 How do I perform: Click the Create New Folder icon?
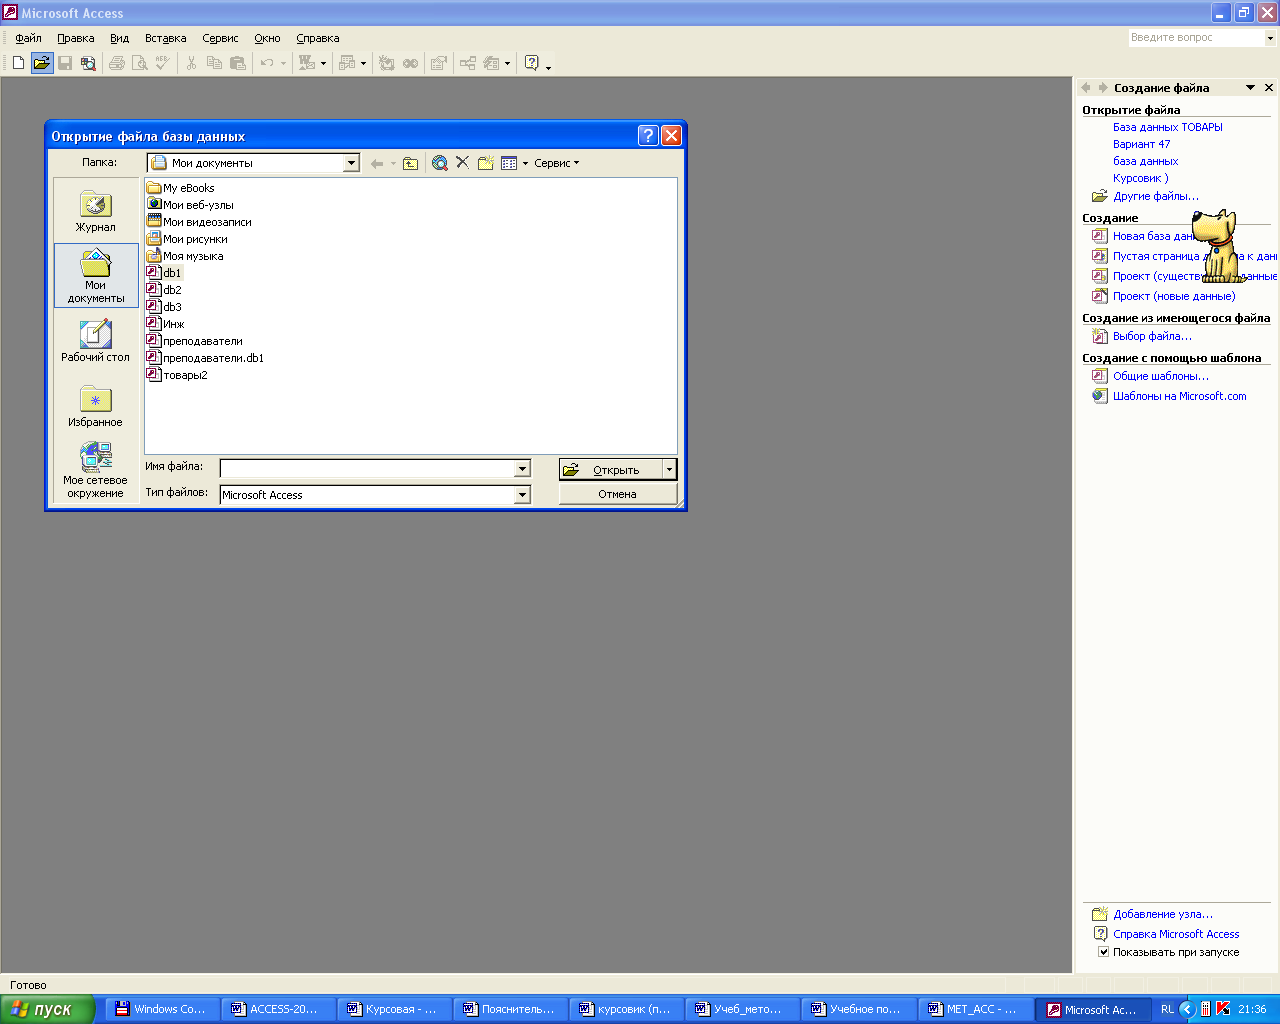(486, 163)
